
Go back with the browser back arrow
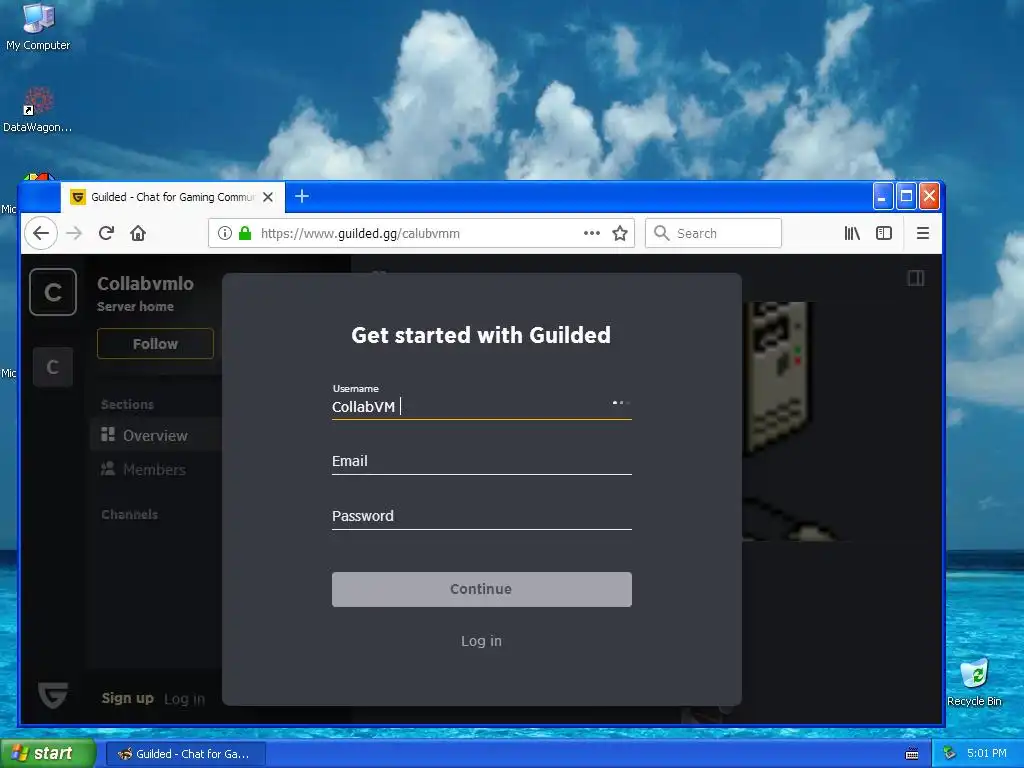[x=41, y=233]
